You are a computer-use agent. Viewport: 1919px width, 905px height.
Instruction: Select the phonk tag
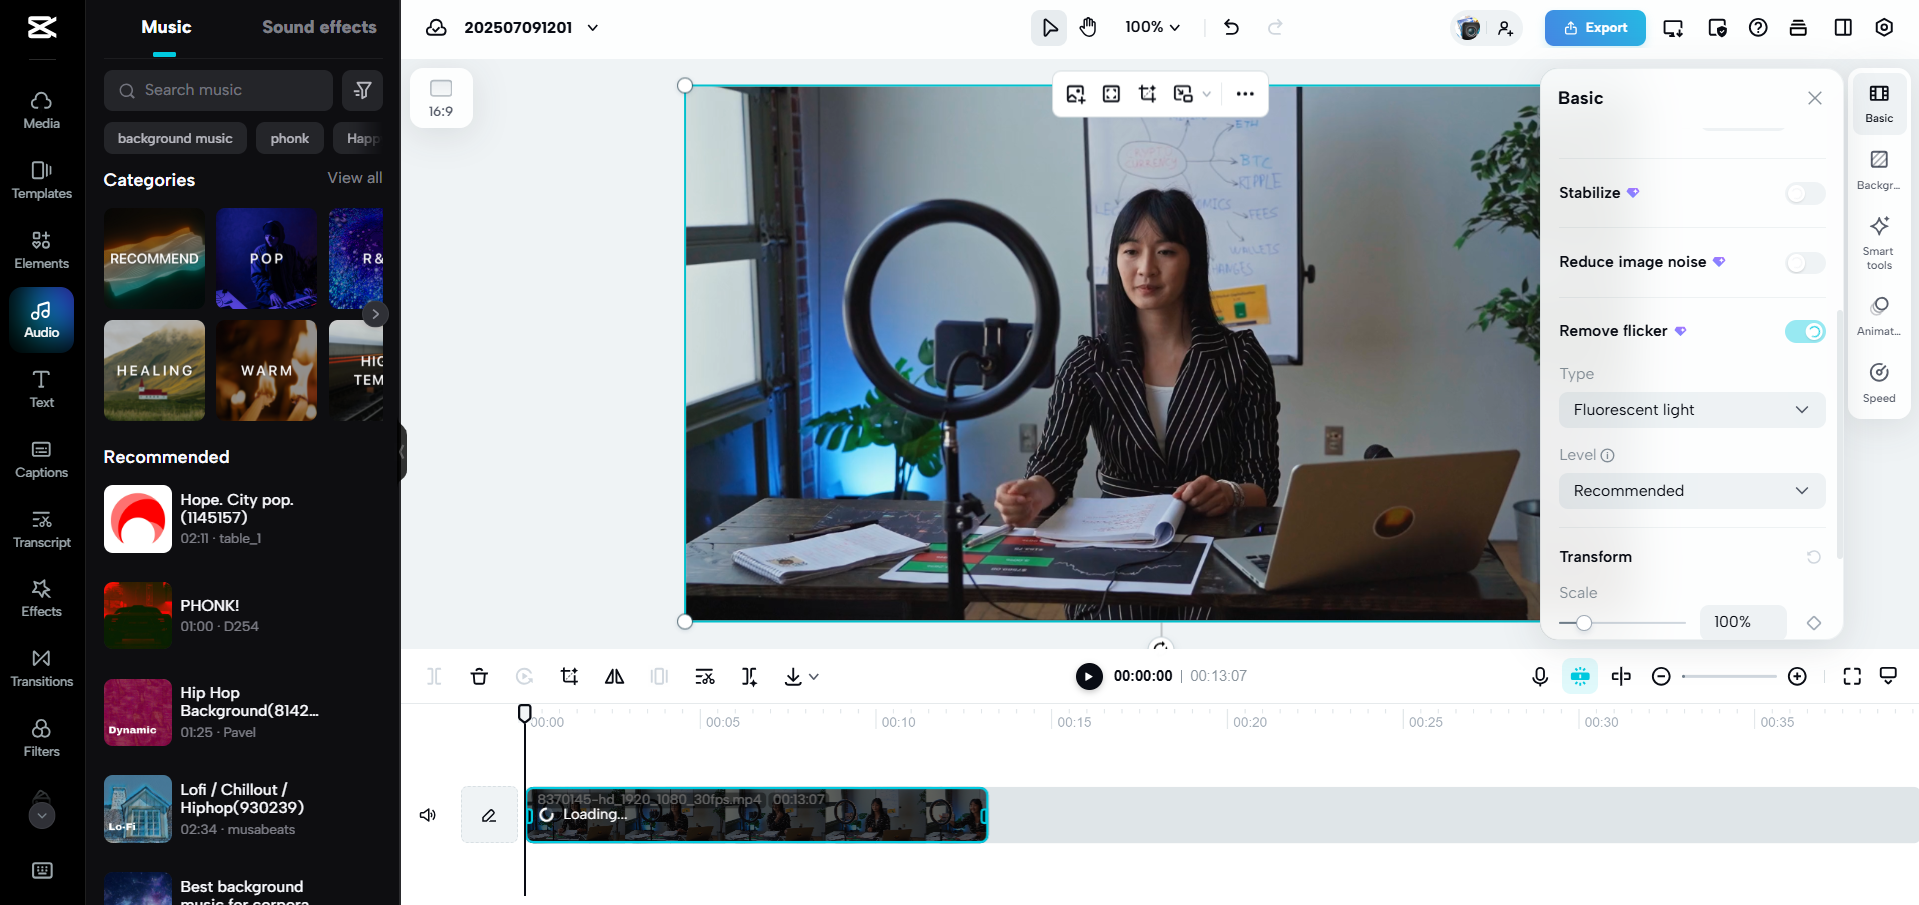(289, 138)
